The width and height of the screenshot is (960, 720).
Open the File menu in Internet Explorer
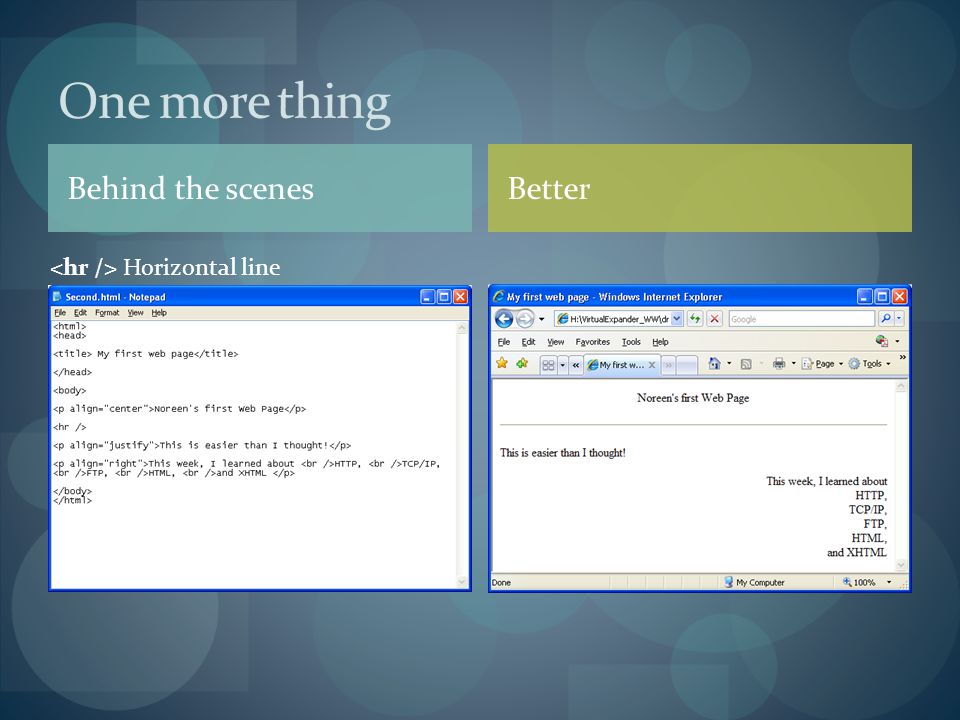503,342
